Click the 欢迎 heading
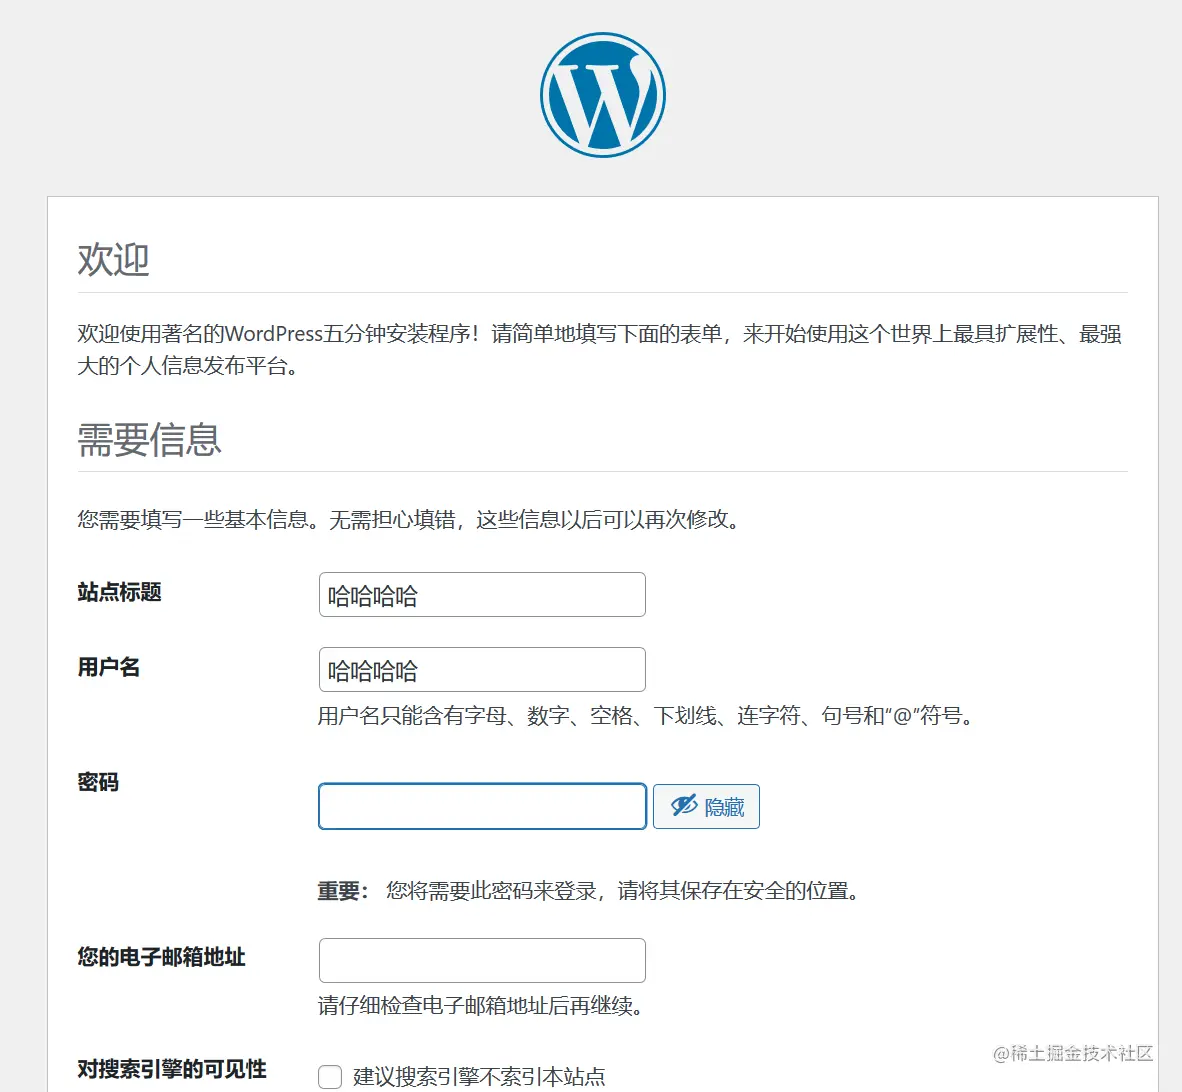Screen dimensions: 1182x1092 [113, 260]
